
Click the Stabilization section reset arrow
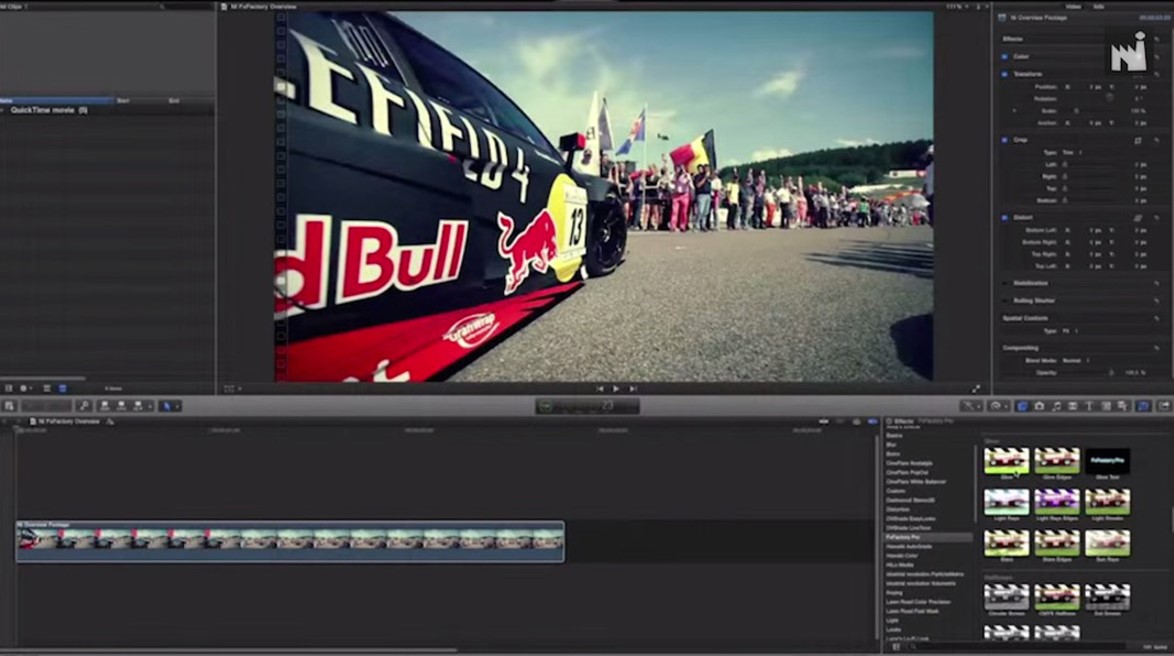coord(1158,284)
